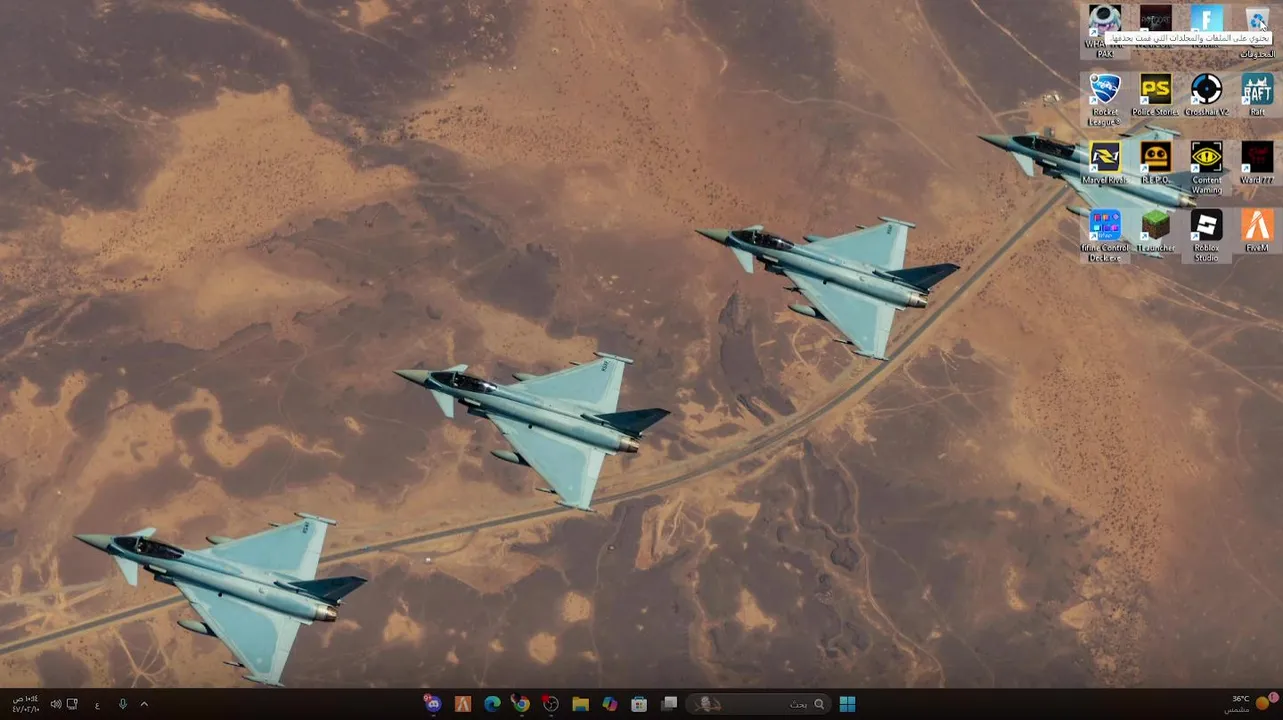Viewport: 1283px width, 720px height.
Task: Open the network status tray icon
Action: click(72, 704)
